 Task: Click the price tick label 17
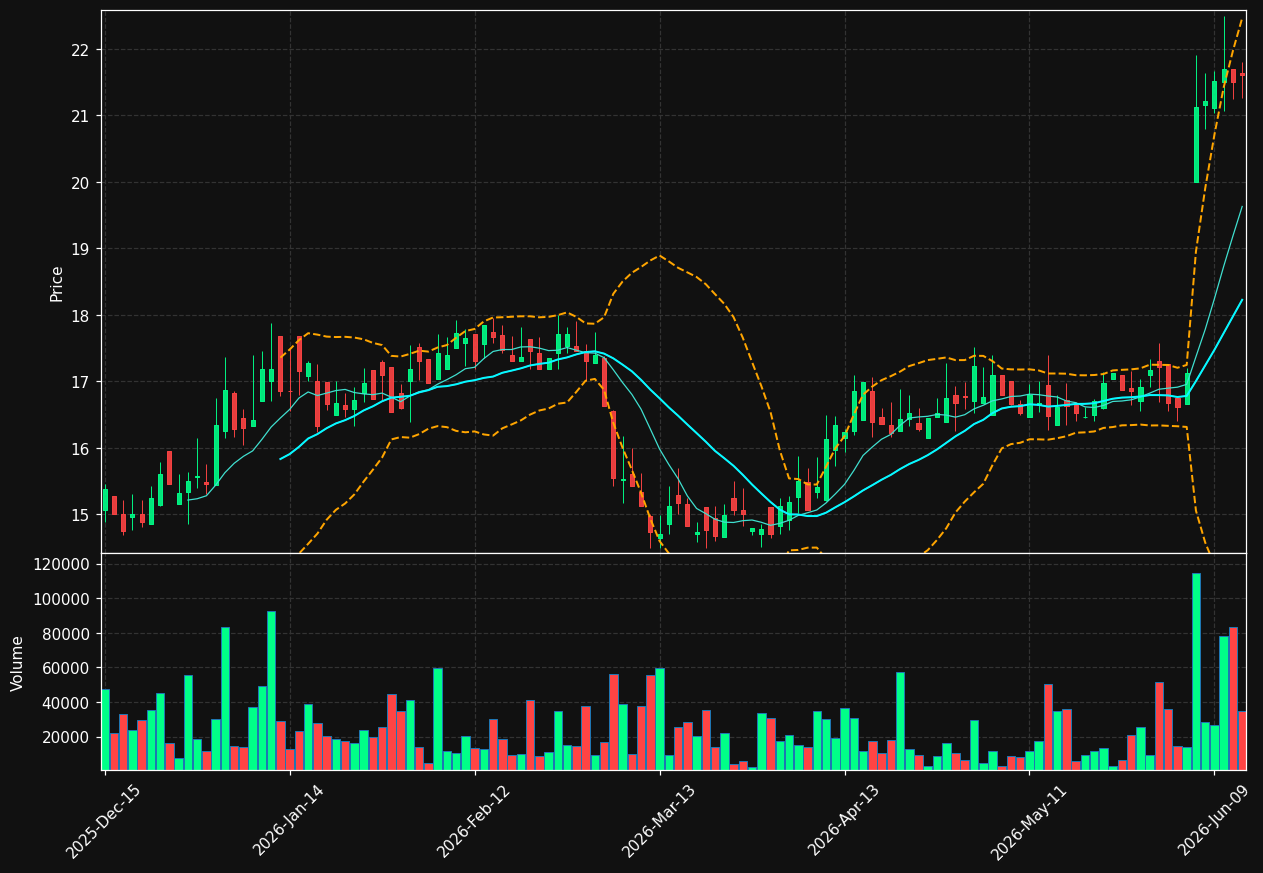point(80,382)
